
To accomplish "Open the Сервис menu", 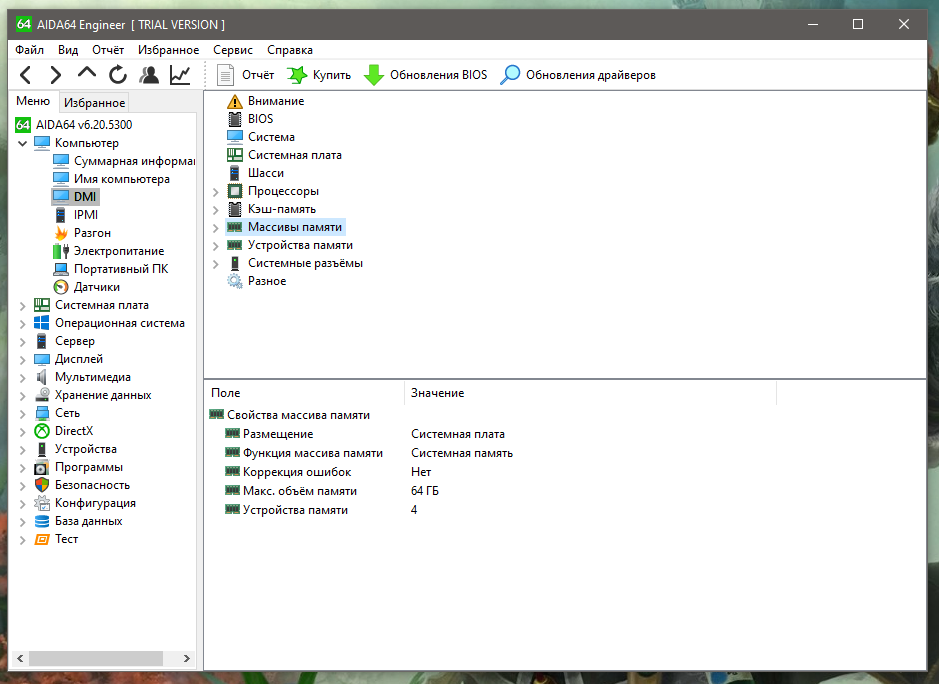I will pos(233,50).
